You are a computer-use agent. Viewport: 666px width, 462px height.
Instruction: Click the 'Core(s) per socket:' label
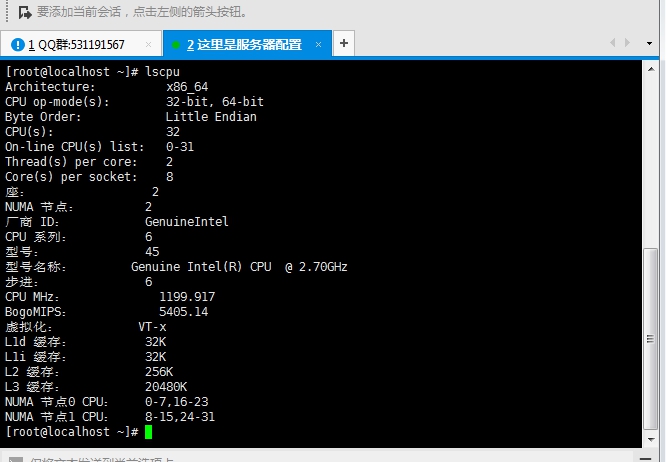(71, 177)
